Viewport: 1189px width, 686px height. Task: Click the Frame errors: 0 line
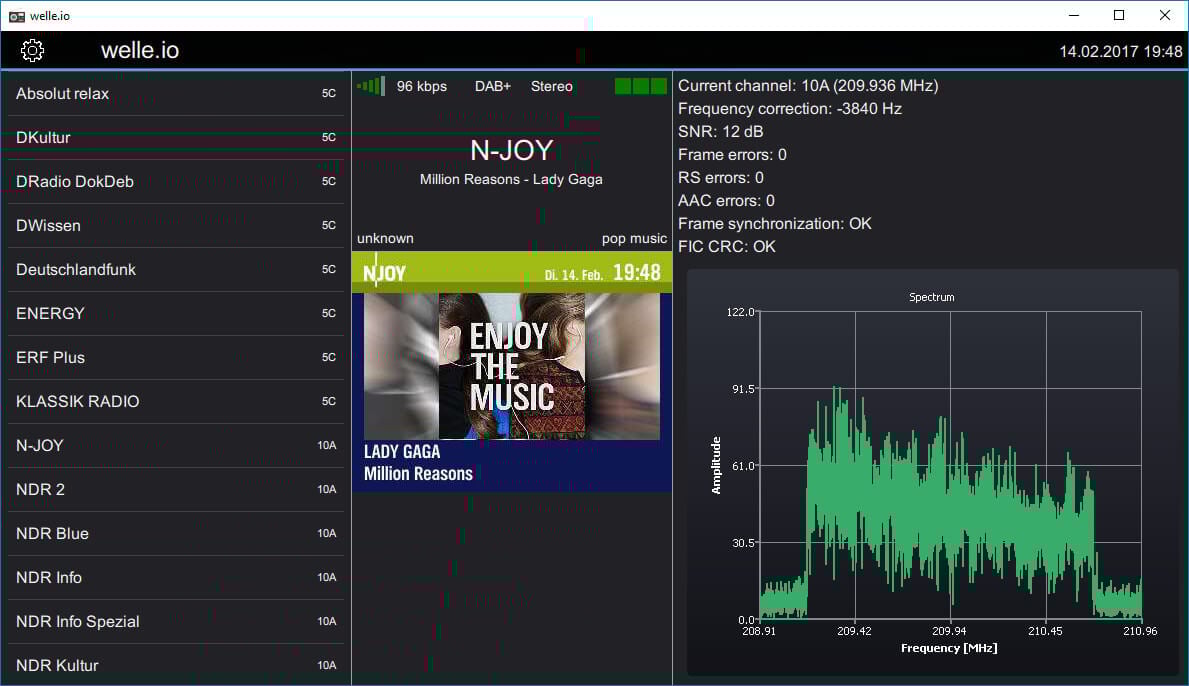[733, 155]
